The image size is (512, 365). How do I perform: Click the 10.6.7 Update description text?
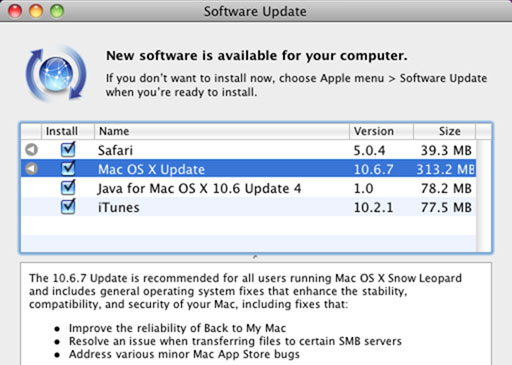click(x=245, y=291)
